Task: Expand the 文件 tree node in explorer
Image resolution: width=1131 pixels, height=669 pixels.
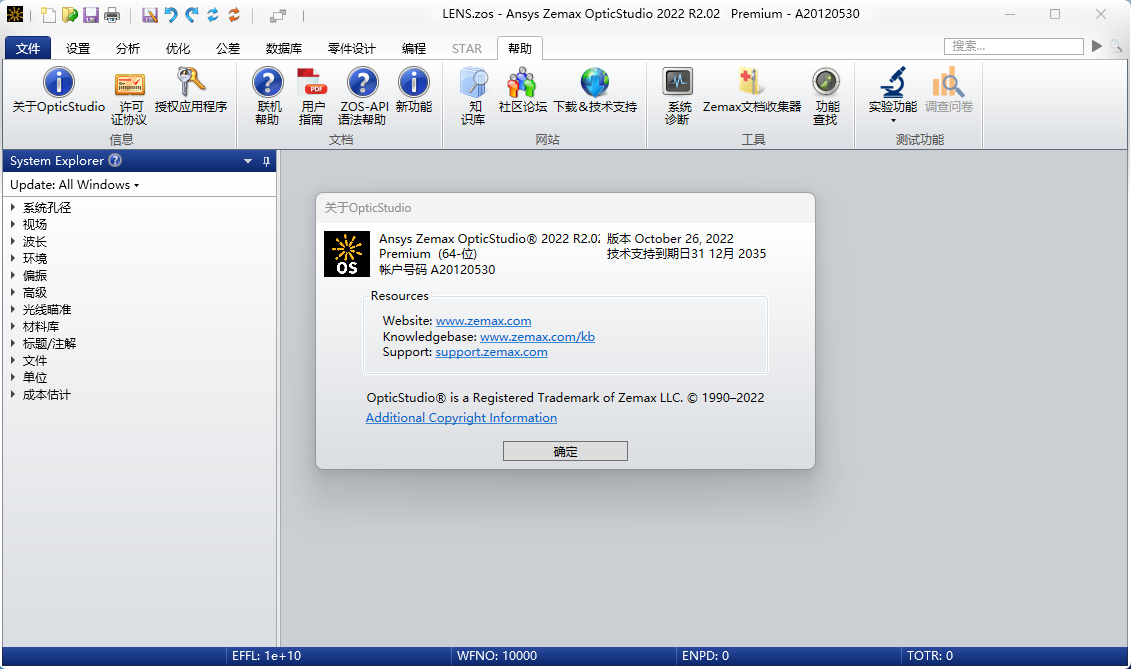Action: [x=13, y=360]
